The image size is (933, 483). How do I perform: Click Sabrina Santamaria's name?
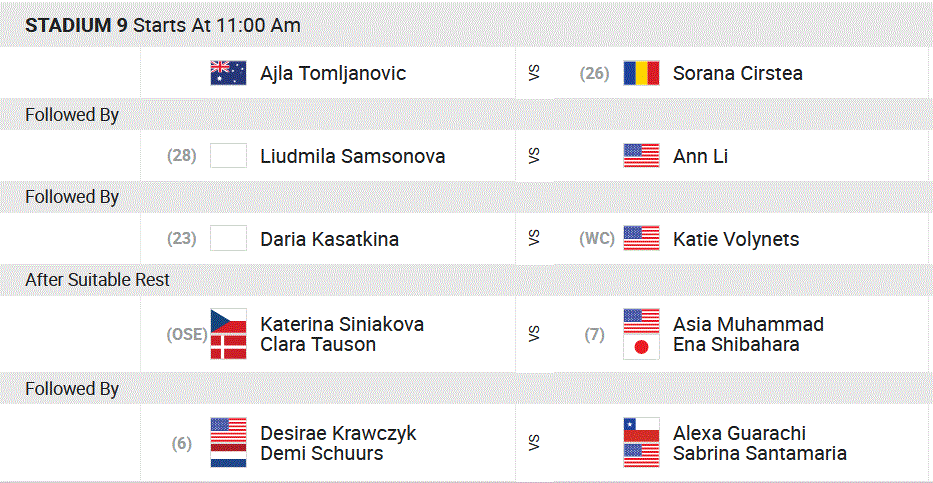[x=759, y=454]
